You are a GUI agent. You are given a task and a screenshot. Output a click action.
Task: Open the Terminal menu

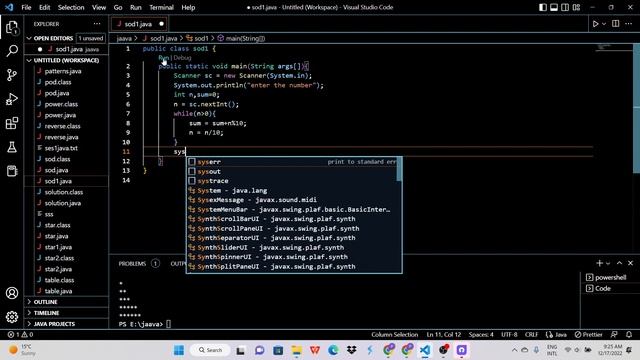click(161, 7)
